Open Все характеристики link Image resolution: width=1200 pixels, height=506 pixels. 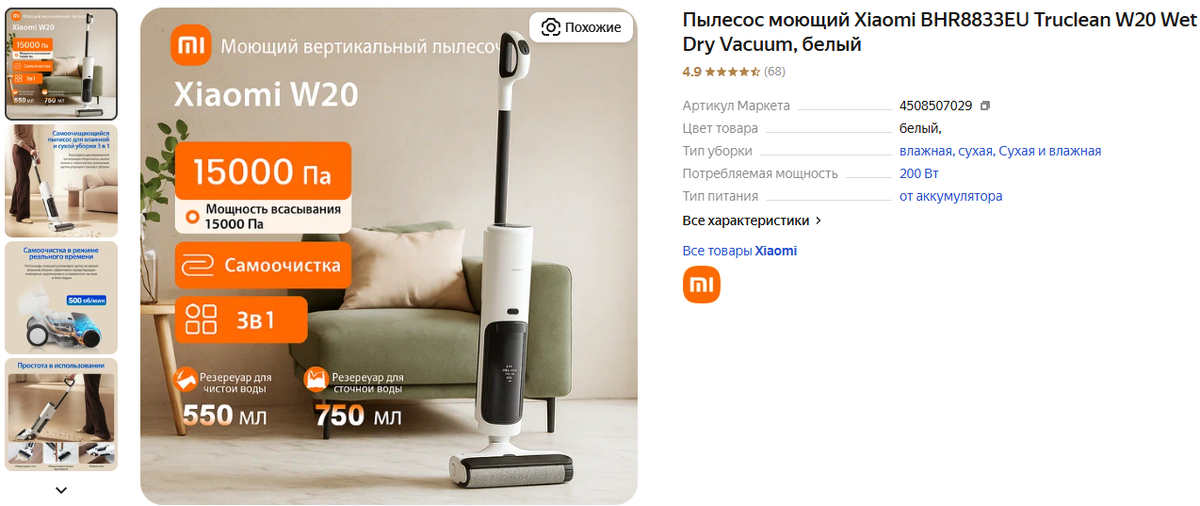pyautogui.click(x=746, y=220)
